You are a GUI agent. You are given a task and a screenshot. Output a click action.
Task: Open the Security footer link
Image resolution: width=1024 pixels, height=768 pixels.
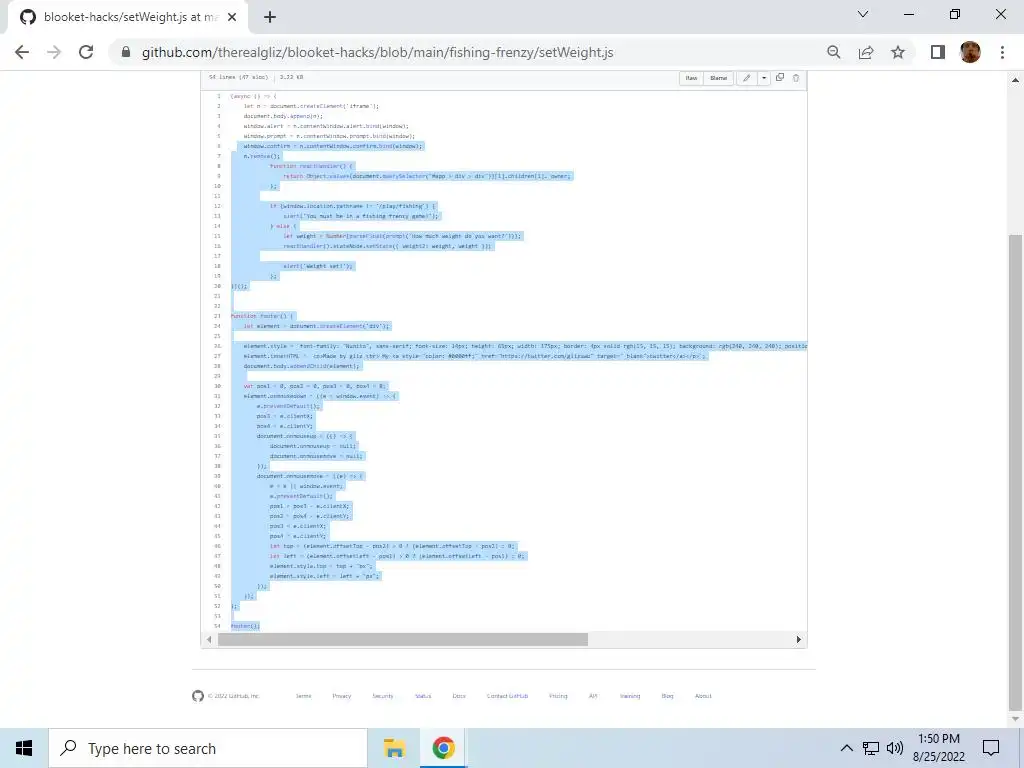[x=383, y=696]
